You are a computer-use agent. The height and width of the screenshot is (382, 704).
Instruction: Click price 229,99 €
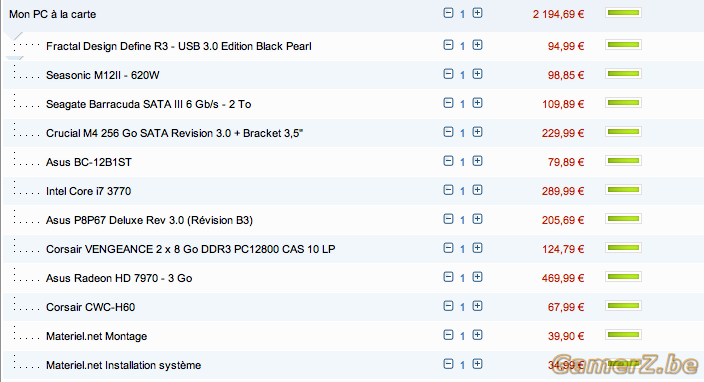pyautogui.click(x=563, y=133)
